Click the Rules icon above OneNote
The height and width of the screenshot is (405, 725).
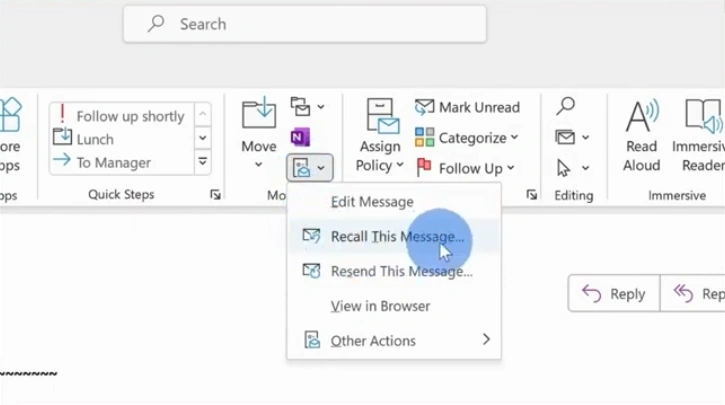tap(300, 106)
